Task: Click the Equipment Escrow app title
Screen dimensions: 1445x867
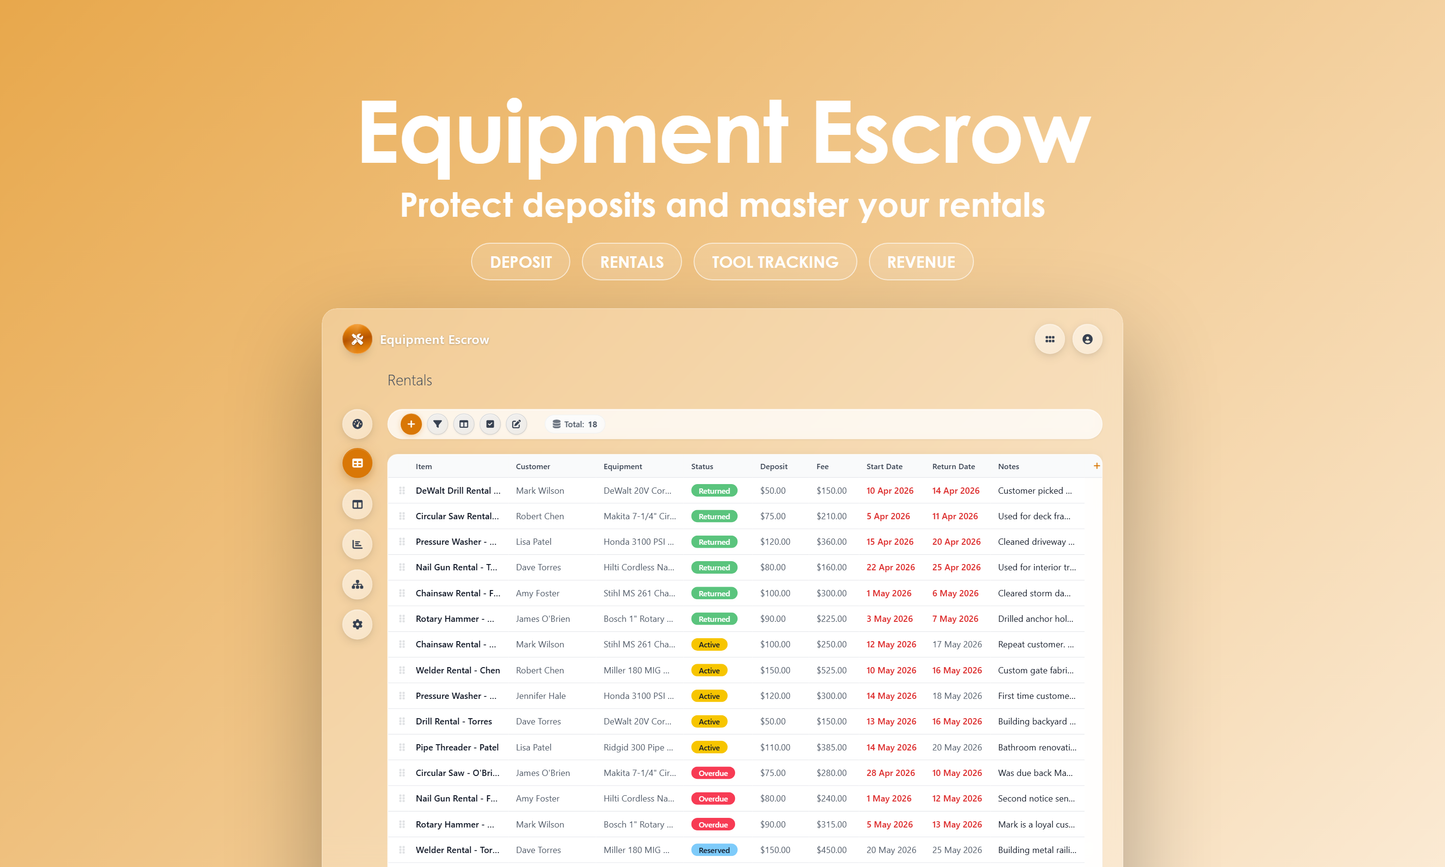Action: pos(434,340)
